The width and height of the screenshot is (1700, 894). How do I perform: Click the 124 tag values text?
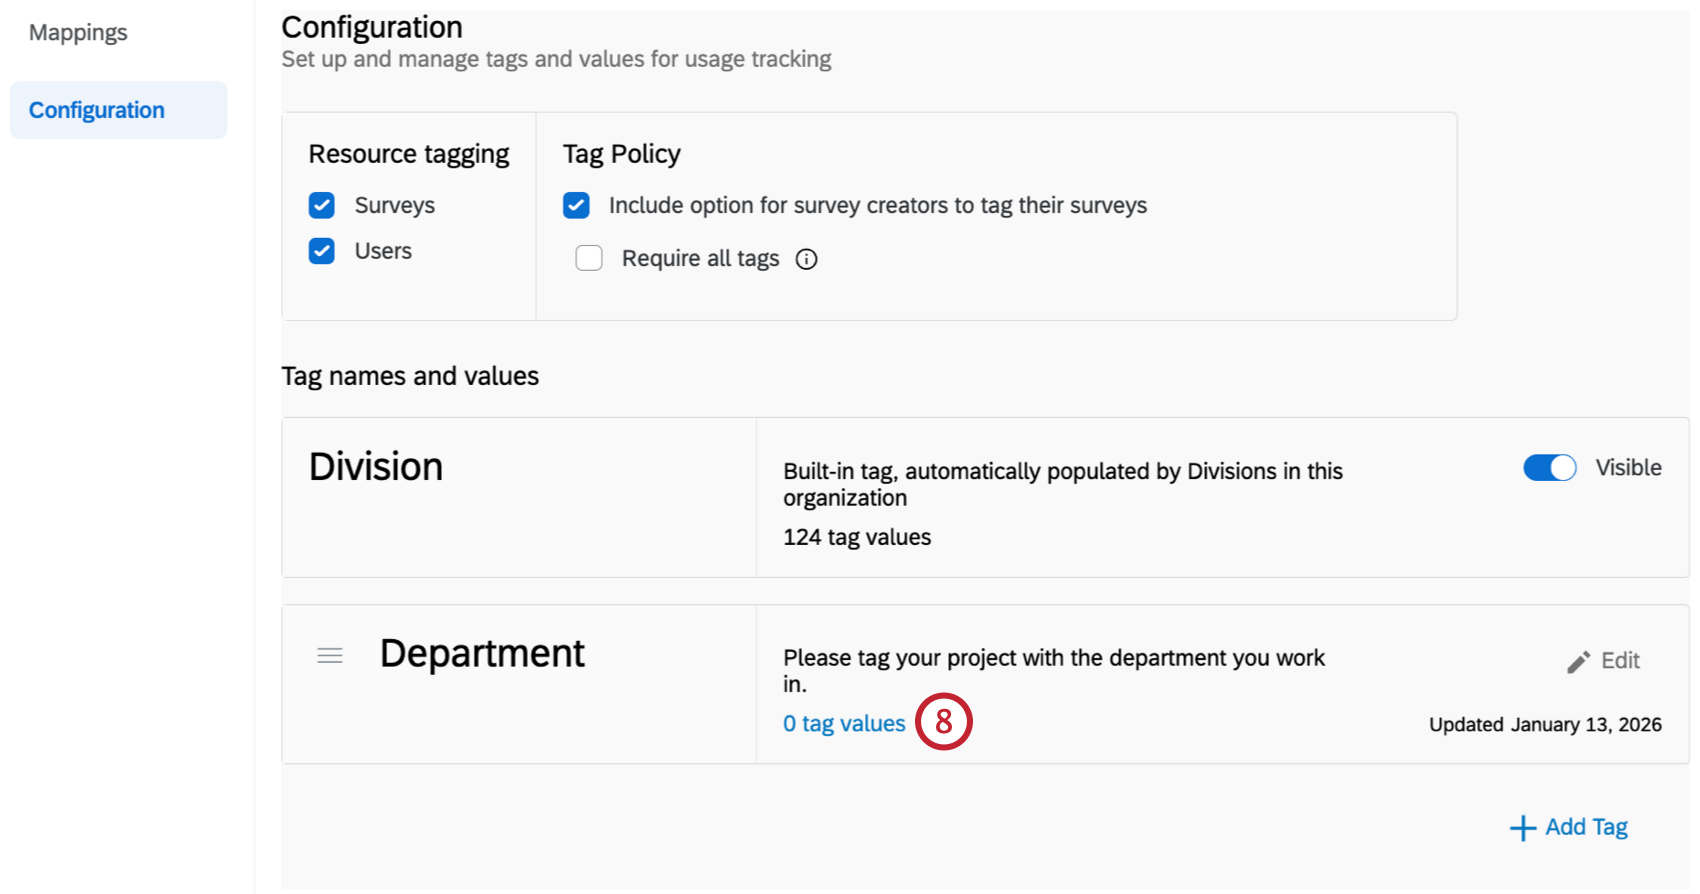point(857,538)
